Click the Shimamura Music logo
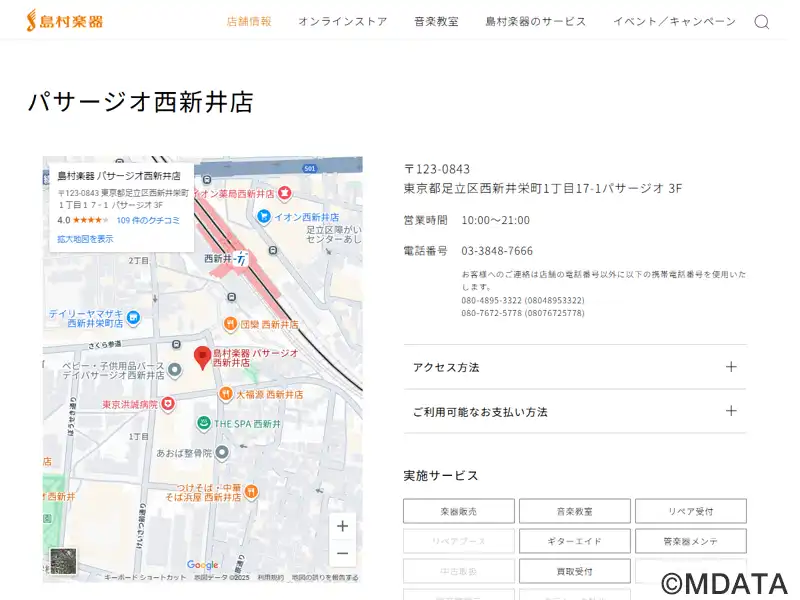The height and width of the screenshot is (600, 800). click(x=64, y=21)
